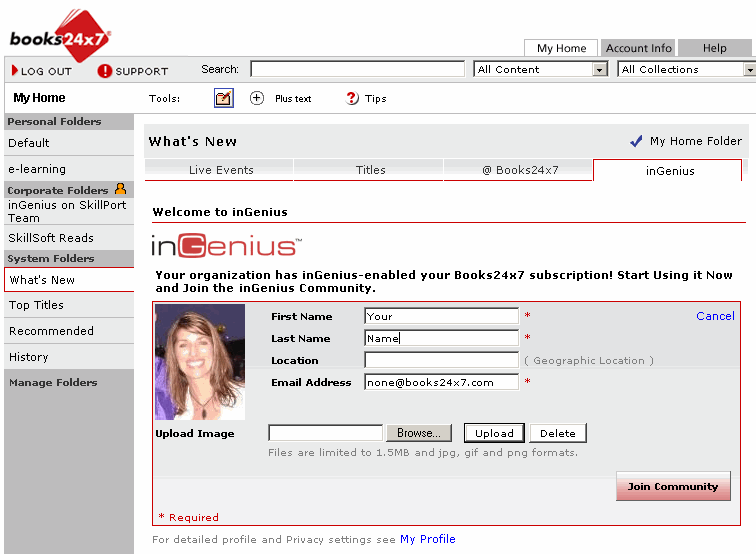Click the Plus text circle icon

(256, 98)
